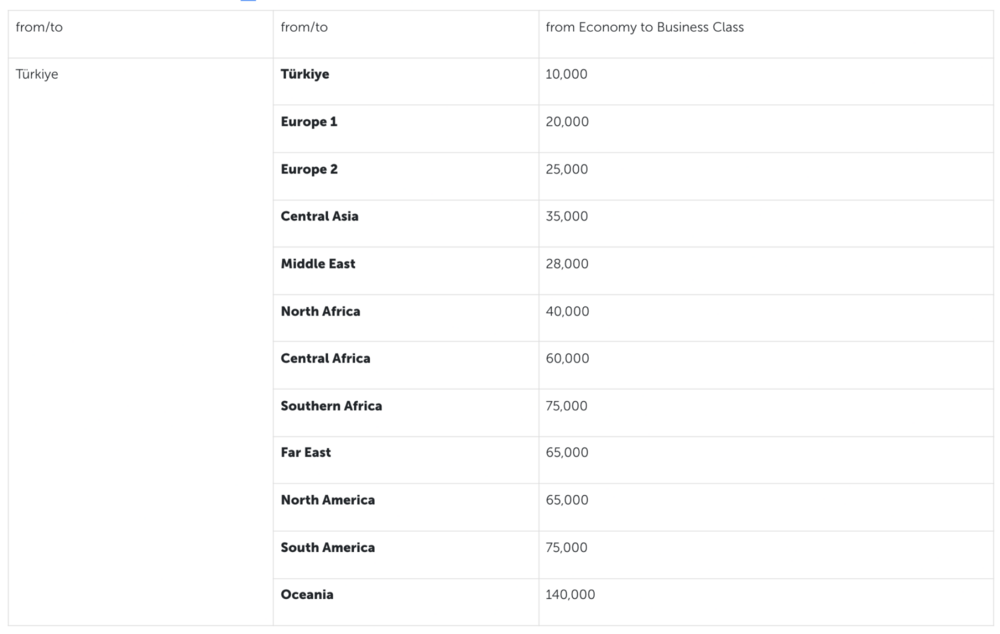Click the Europe 2 destination cell
Image resolution: width=1000 pixels, height=634 pixels.
tap(309, 170)
